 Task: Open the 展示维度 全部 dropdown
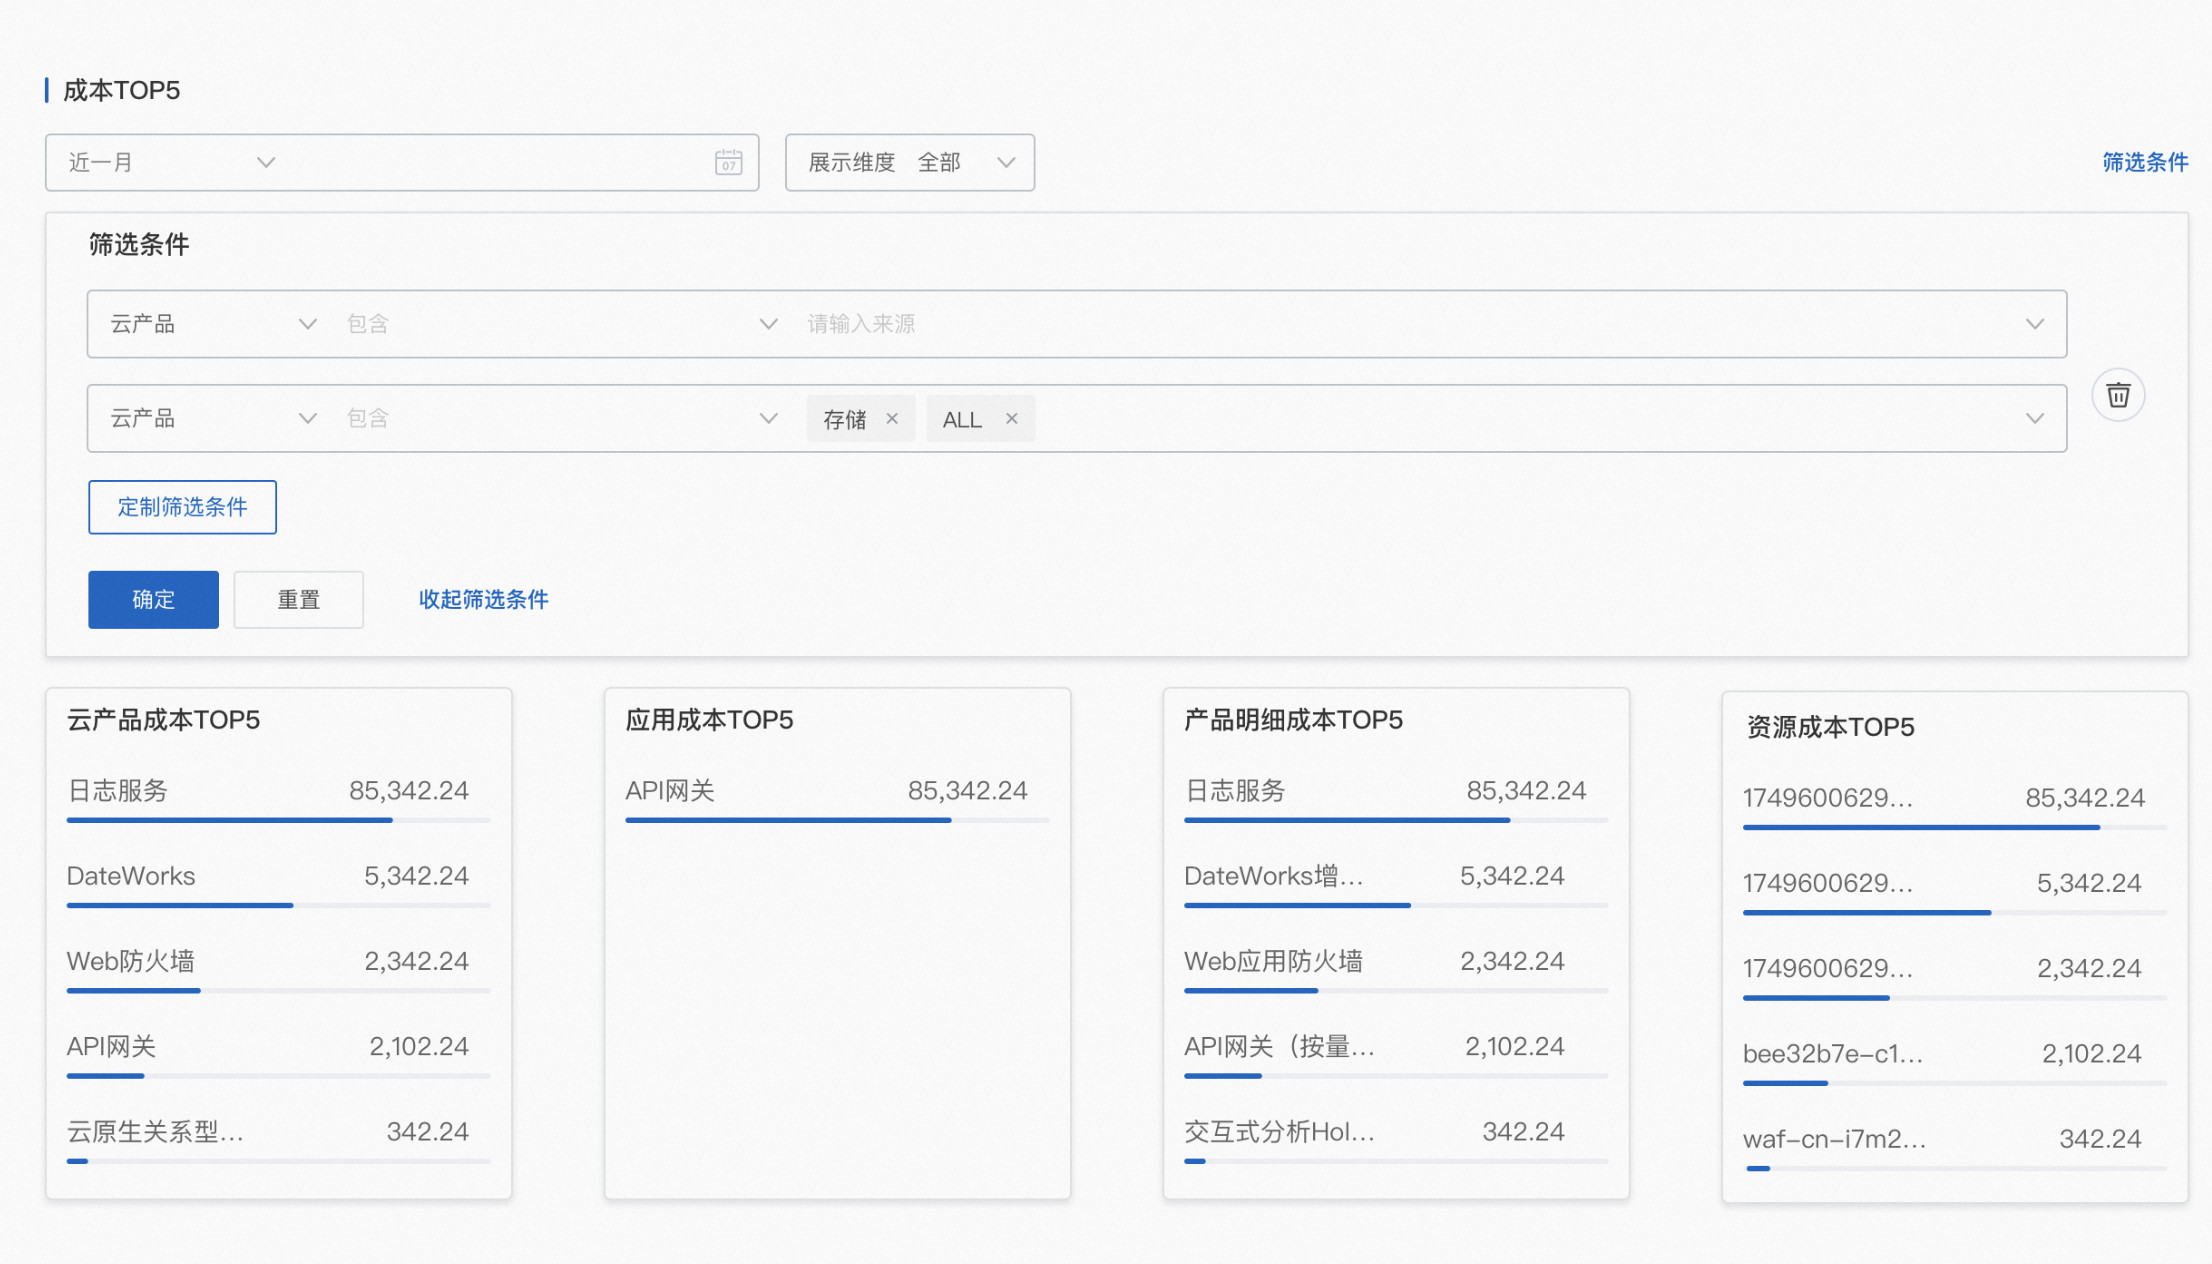910,162
